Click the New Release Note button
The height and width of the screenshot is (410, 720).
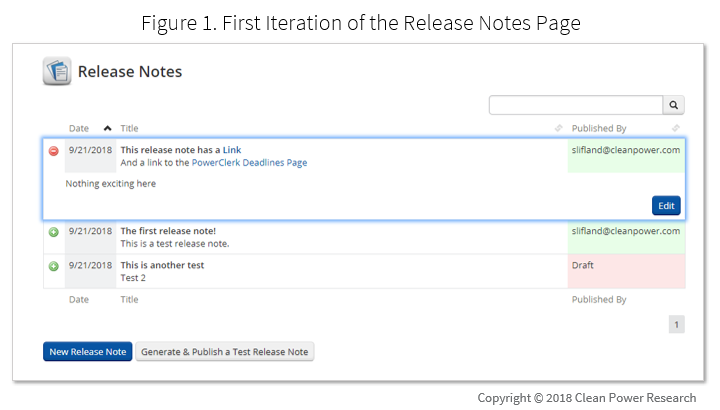tap(88, 352)
